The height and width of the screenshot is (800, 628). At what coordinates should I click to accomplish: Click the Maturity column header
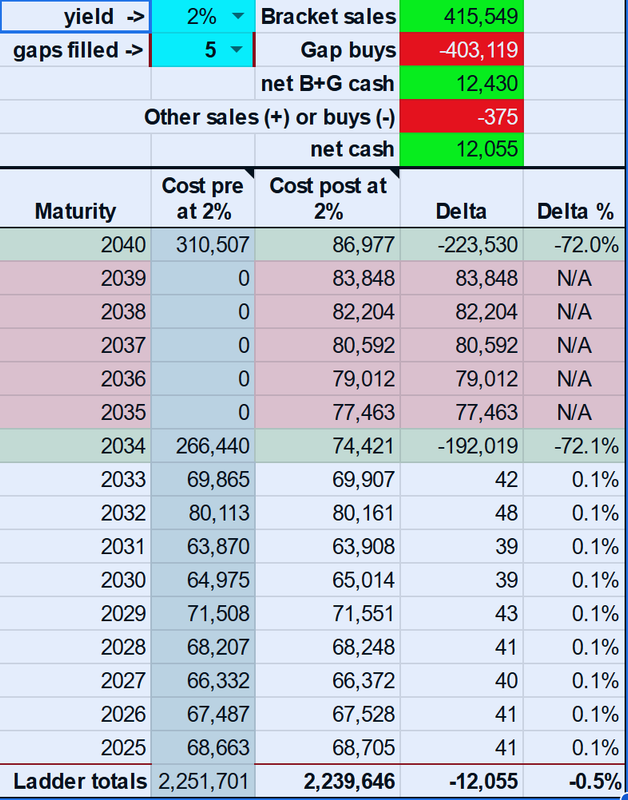pyautogui.click(x=75, y=211)
